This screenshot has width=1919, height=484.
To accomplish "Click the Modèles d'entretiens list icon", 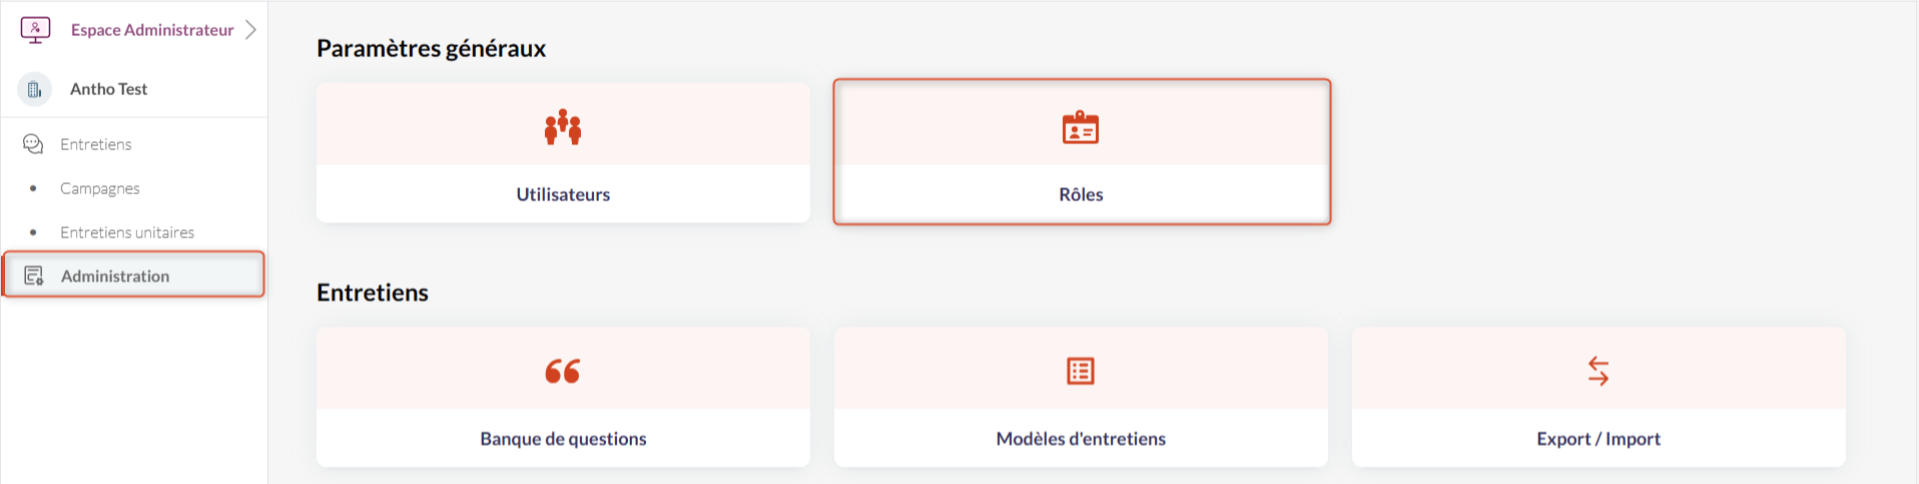I will click(1080, 371).
